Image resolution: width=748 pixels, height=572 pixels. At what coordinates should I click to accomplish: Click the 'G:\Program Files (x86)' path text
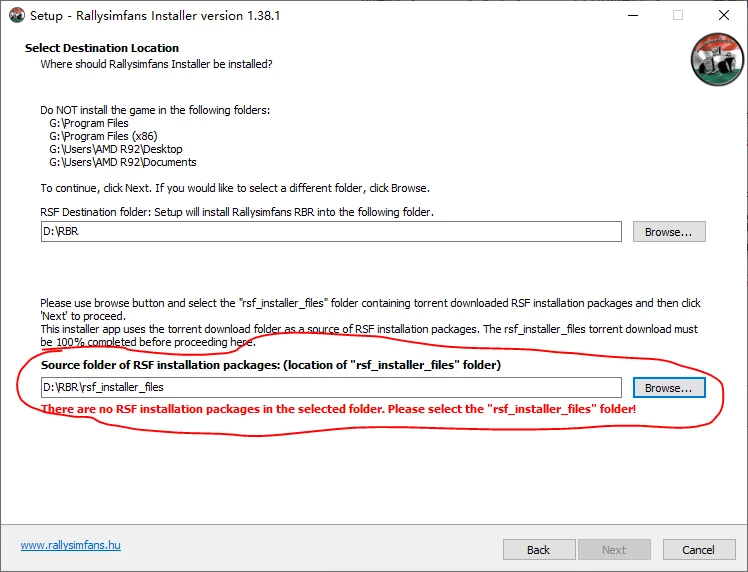click(103, 136)
